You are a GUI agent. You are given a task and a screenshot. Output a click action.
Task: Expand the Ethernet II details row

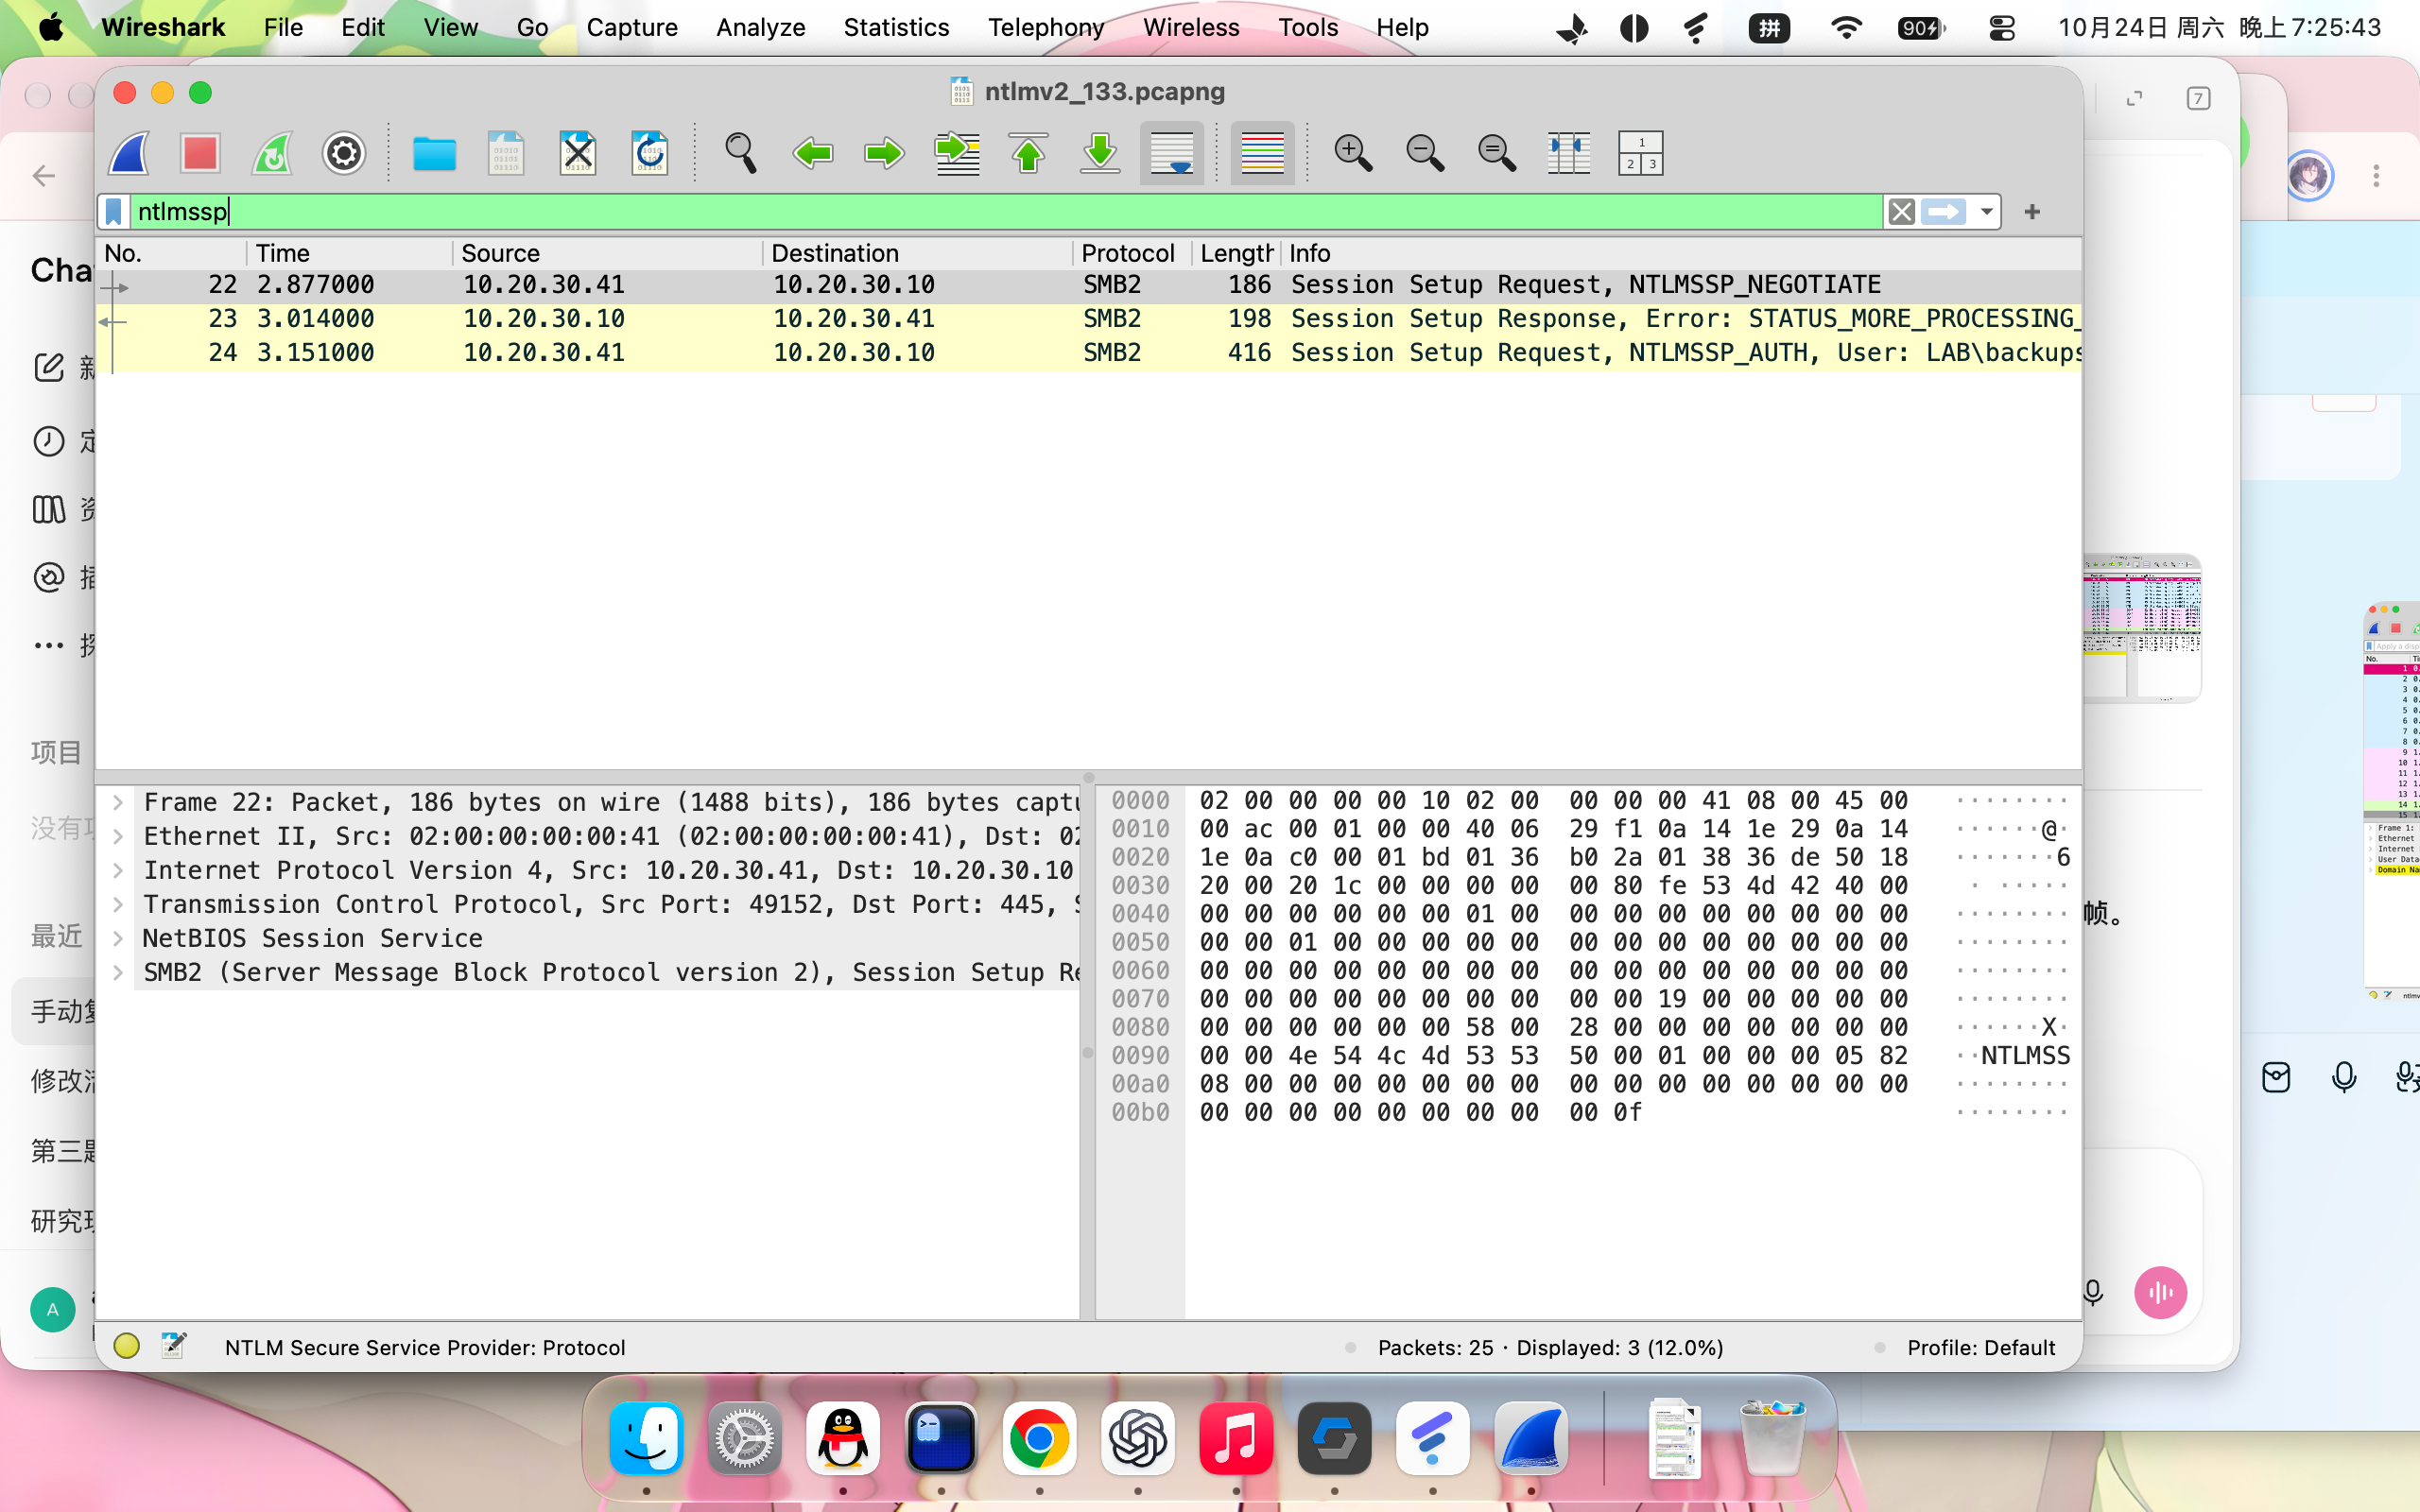[x=118, y=836]
